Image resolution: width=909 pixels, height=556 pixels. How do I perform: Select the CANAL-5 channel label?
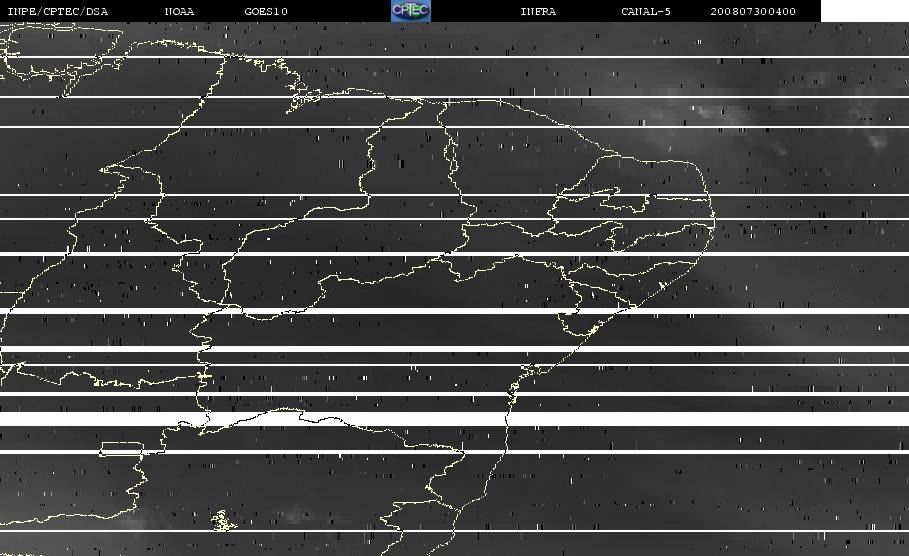(x=645, y=12)
